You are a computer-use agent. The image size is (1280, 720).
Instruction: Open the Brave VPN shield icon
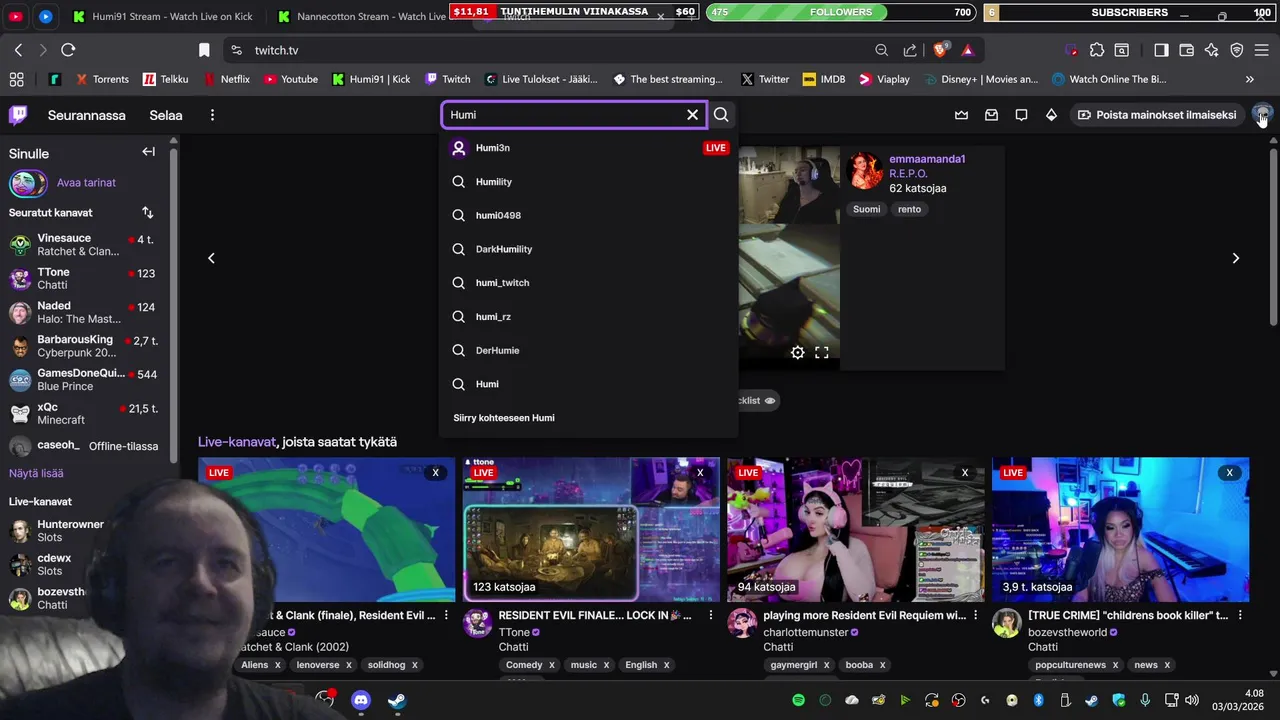point(1236,50)
